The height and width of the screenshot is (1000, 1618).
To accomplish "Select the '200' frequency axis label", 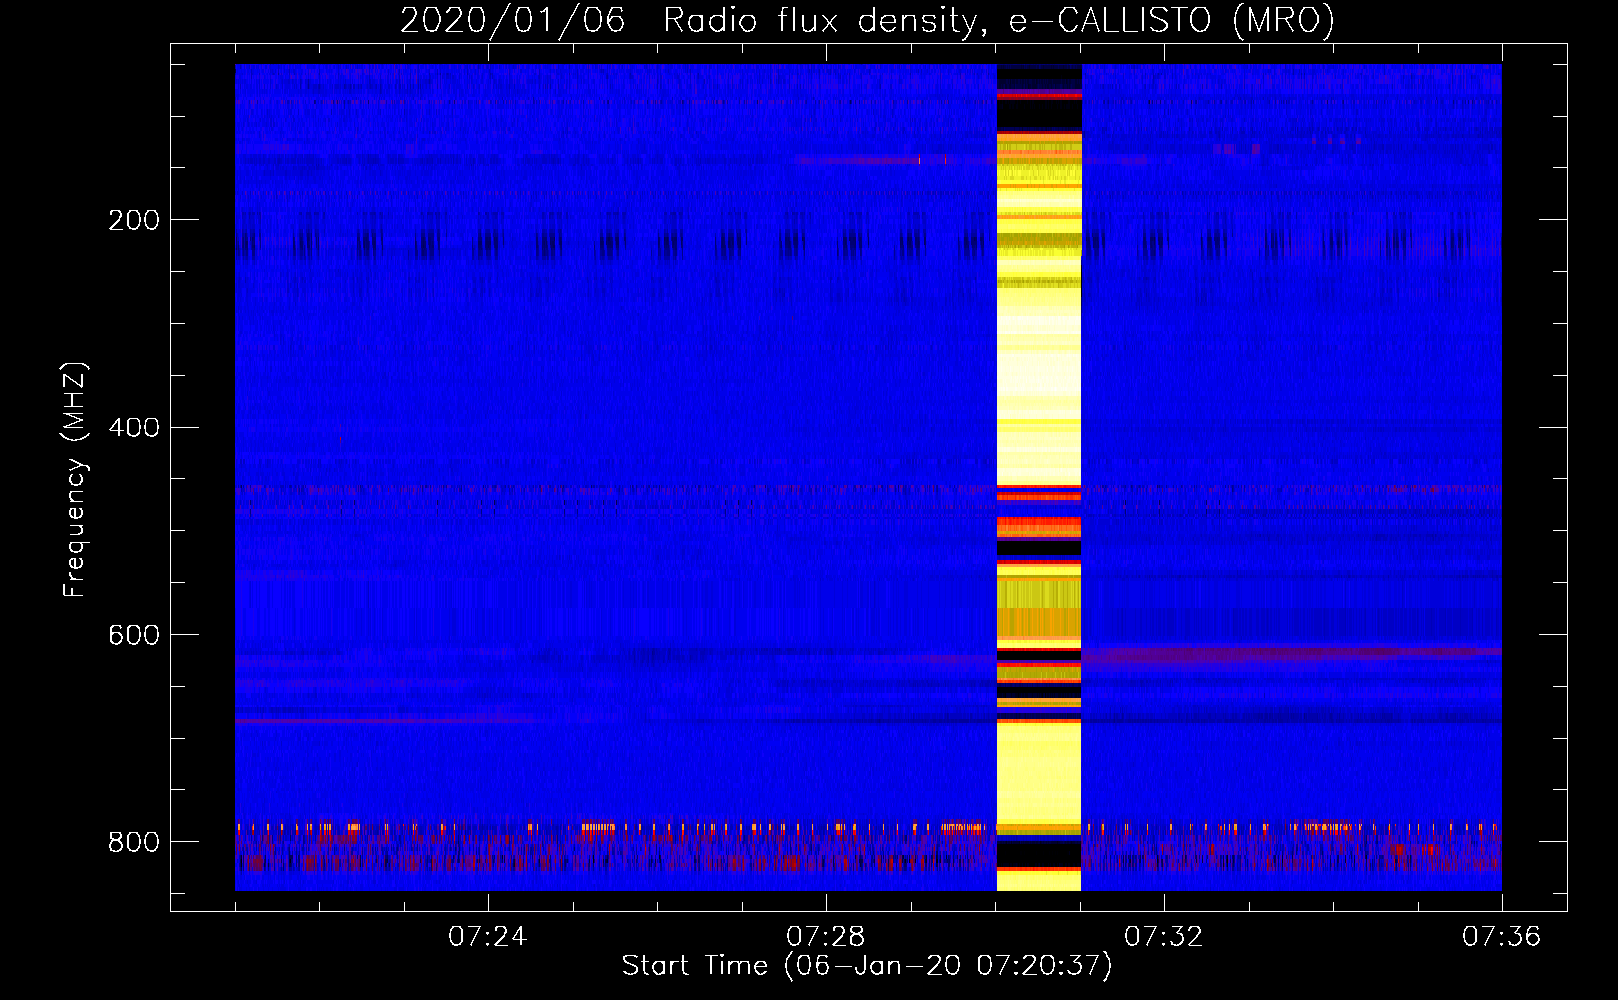I will pyautogui.click(x=134, y=220).
